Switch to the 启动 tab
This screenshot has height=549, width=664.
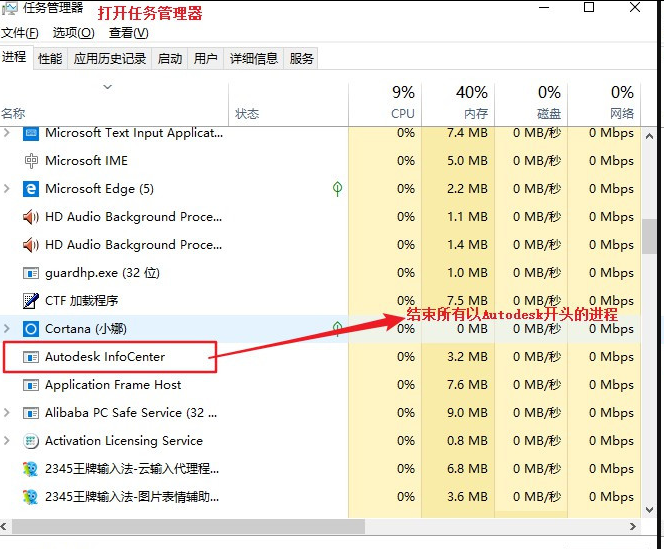click(x=170, y=58)
